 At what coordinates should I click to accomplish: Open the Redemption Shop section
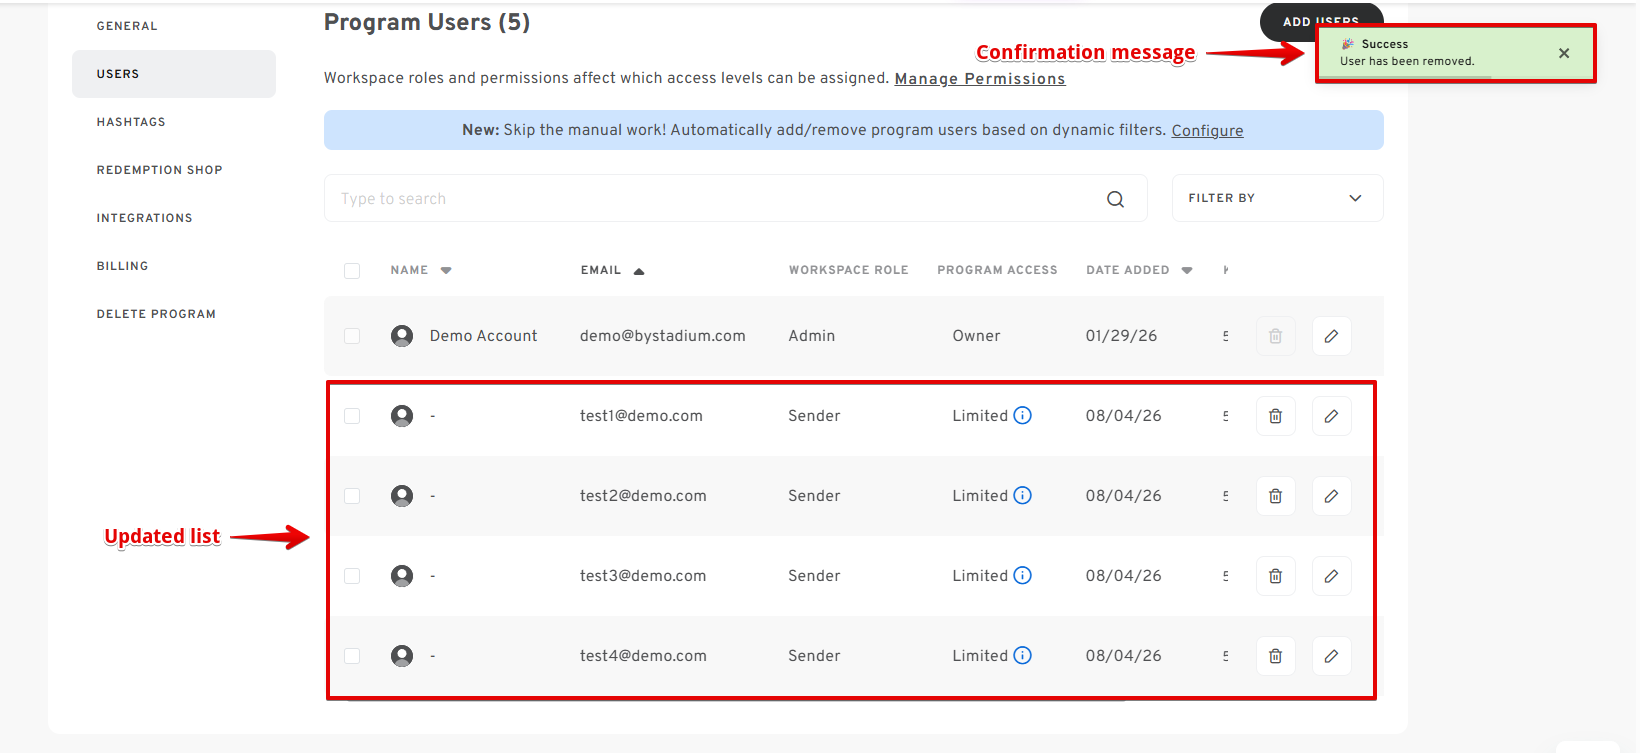(x=160, y=170)
